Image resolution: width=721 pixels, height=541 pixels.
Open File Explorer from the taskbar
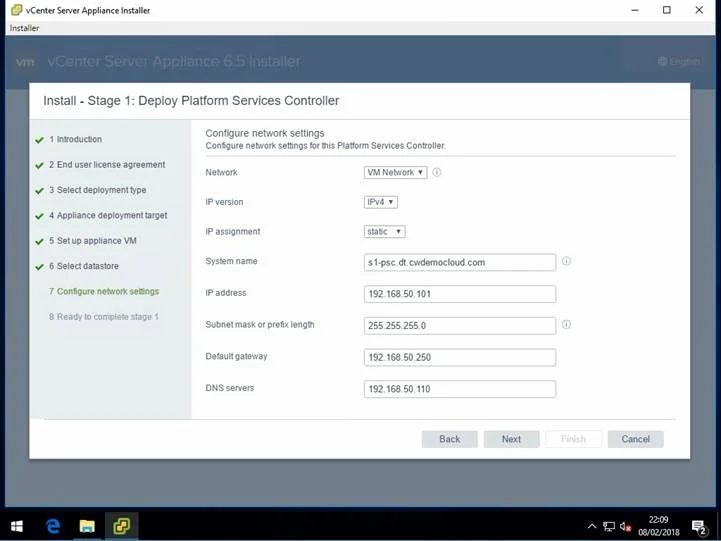[x=87, y=526]
